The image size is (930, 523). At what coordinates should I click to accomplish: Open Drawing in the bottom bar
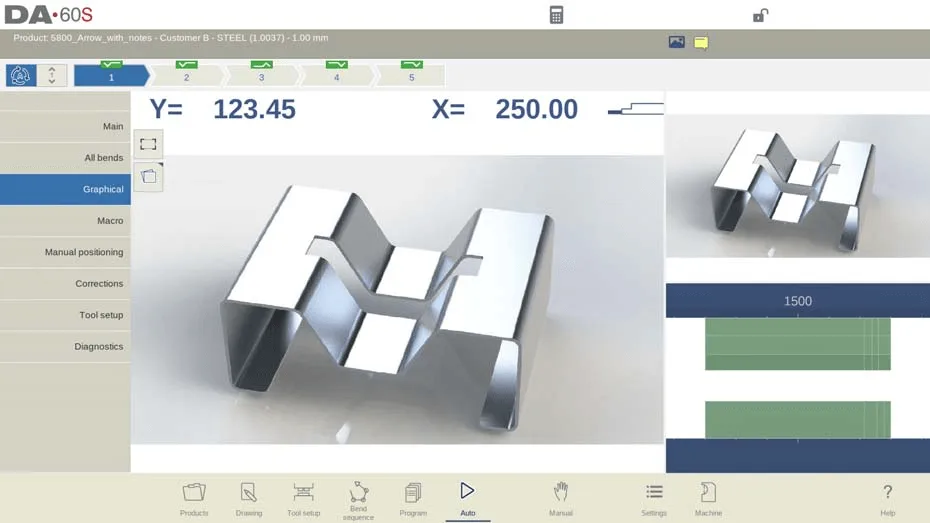[x=249, y=499]
